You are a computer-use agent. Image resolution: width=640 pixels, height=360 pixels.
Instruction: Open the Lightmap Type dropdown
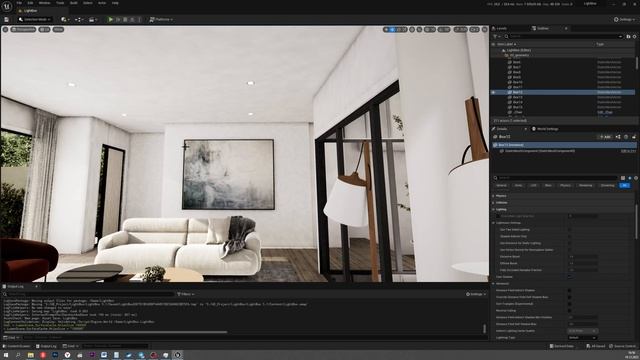582,338
